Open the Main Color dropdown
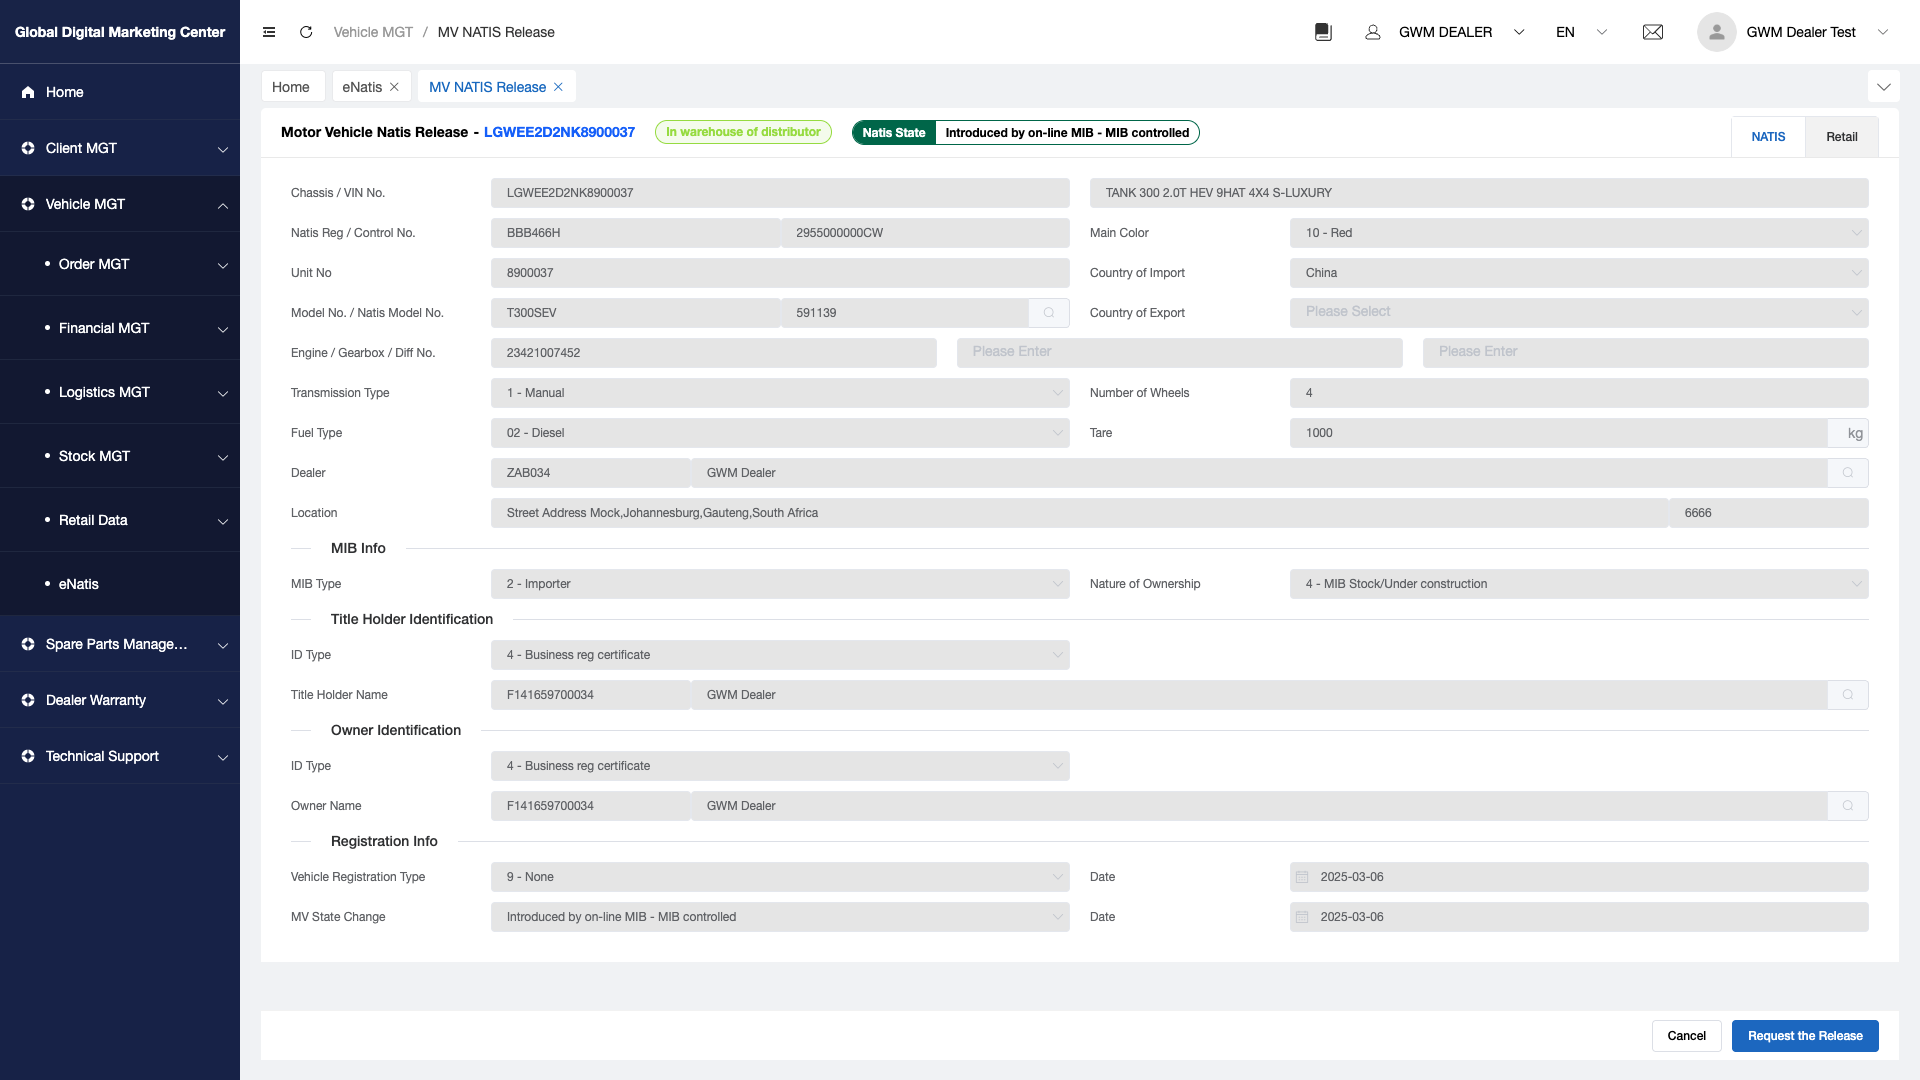This screenshot has width=1920, height=1080. pos(1578,233)
